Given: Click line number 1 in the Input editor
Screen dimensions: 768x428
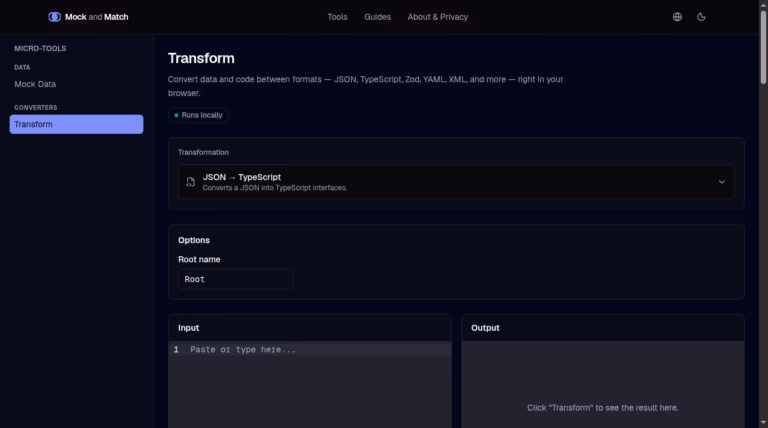Looking at the screenshot, I should click(176, 350).
